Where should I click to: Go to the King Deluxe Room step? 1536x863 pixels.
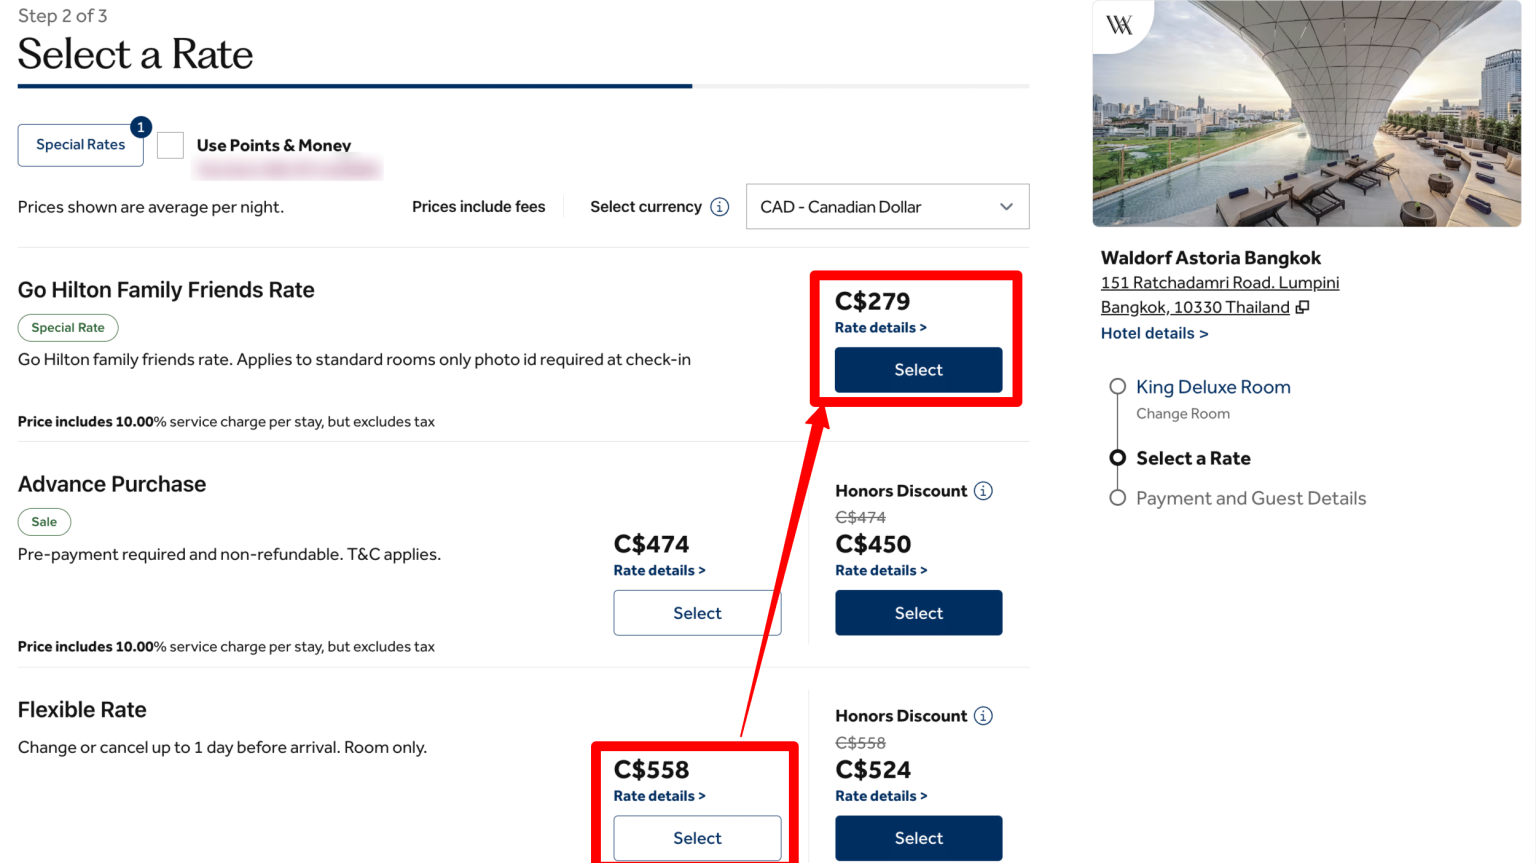tap(1213, 387)
